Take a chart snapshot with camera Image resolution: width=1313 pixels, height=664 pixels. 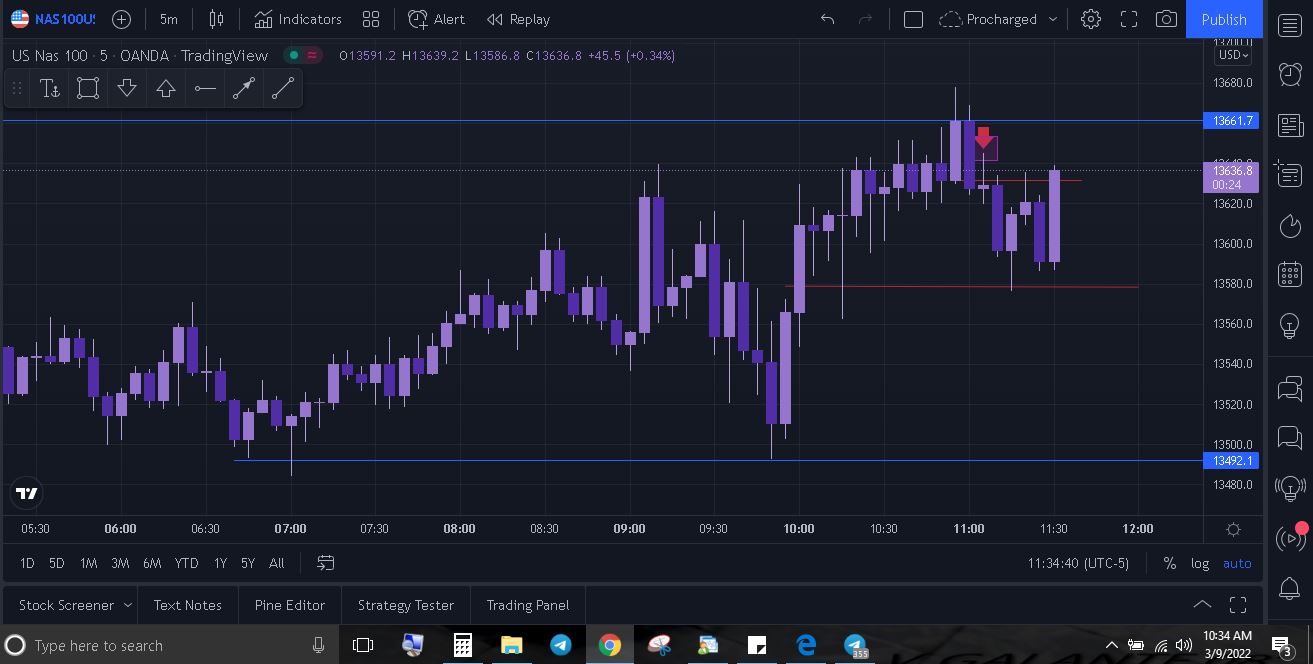click(x=1166, y=19)
